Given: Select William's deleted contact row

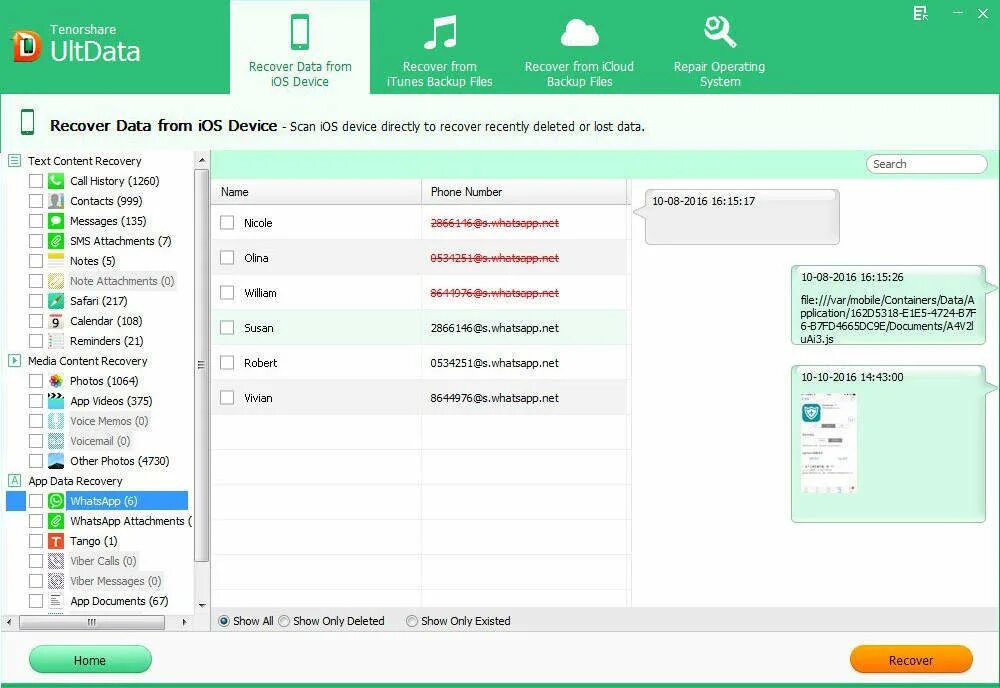Looking at the screenshot, I should [x=419, y=293].
